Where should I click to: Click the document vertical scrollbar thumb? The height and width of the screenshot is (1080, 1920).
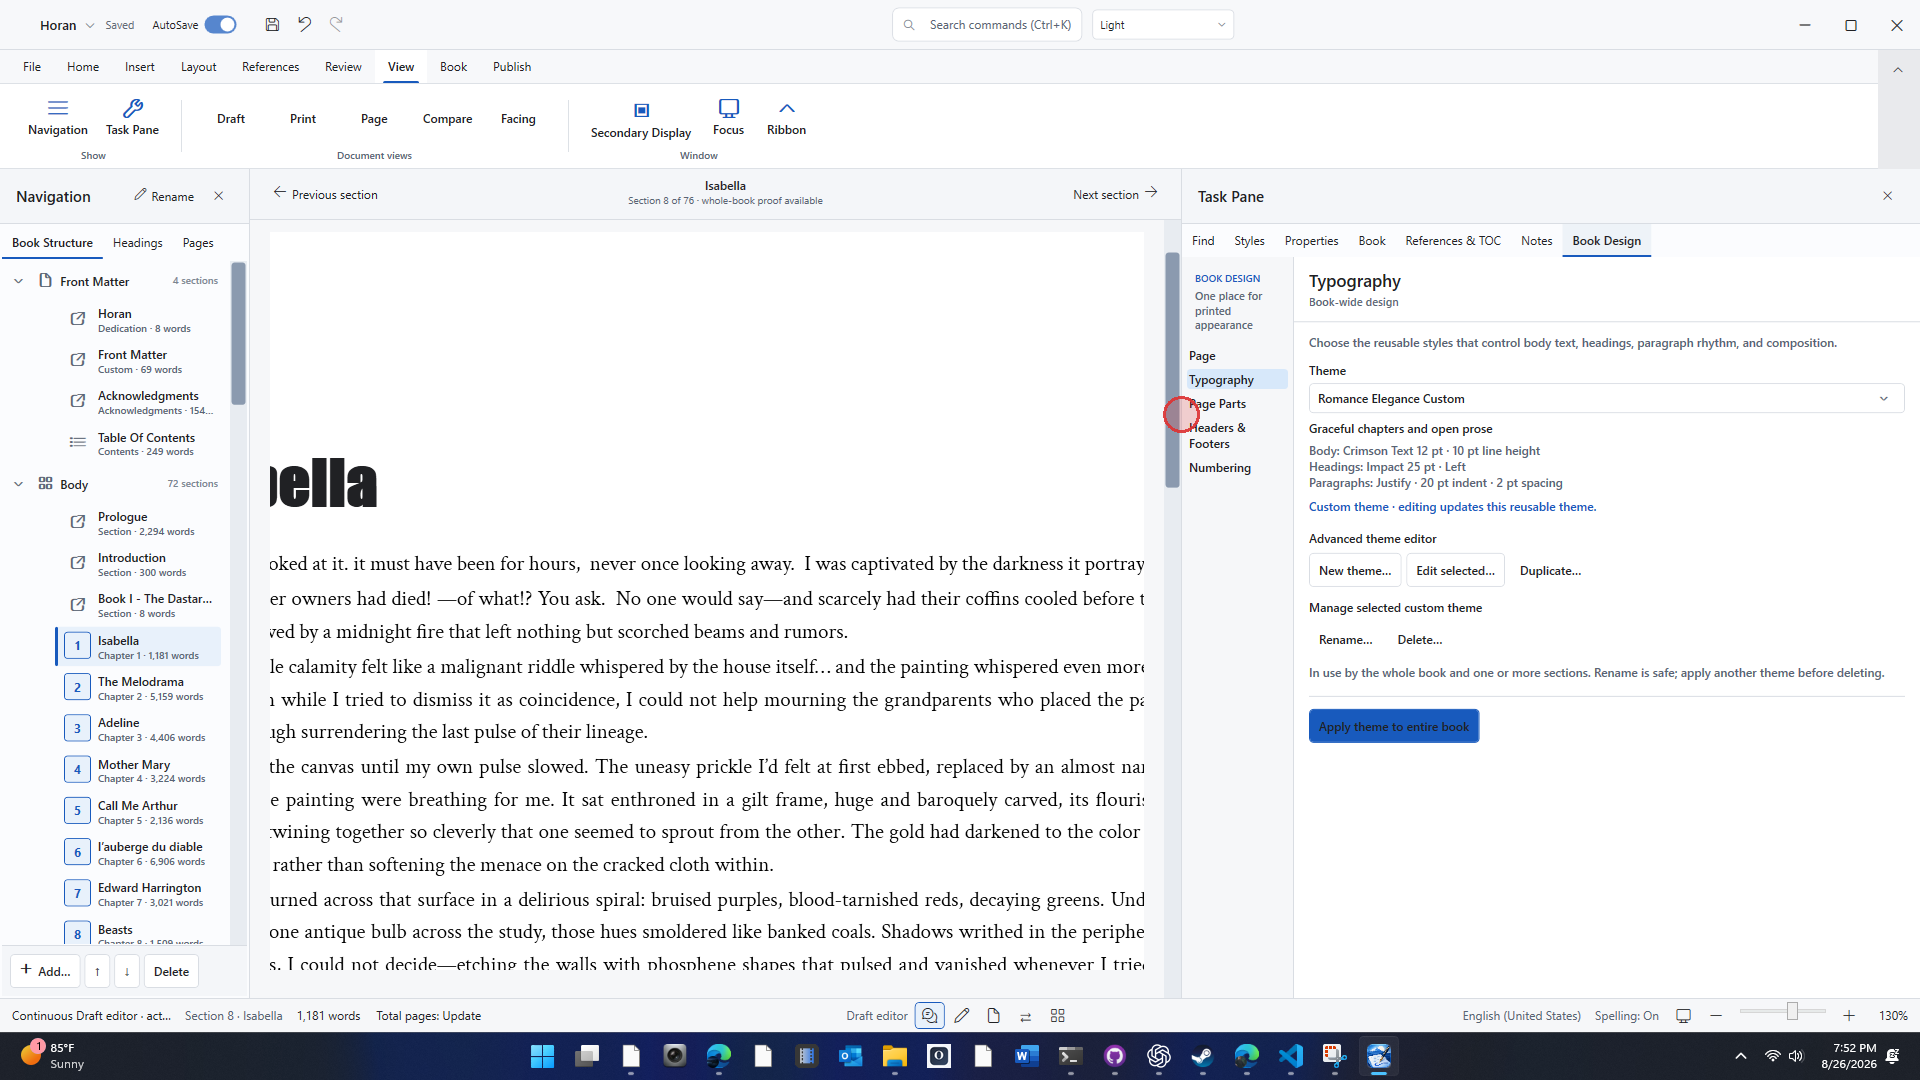point(1172,370)
